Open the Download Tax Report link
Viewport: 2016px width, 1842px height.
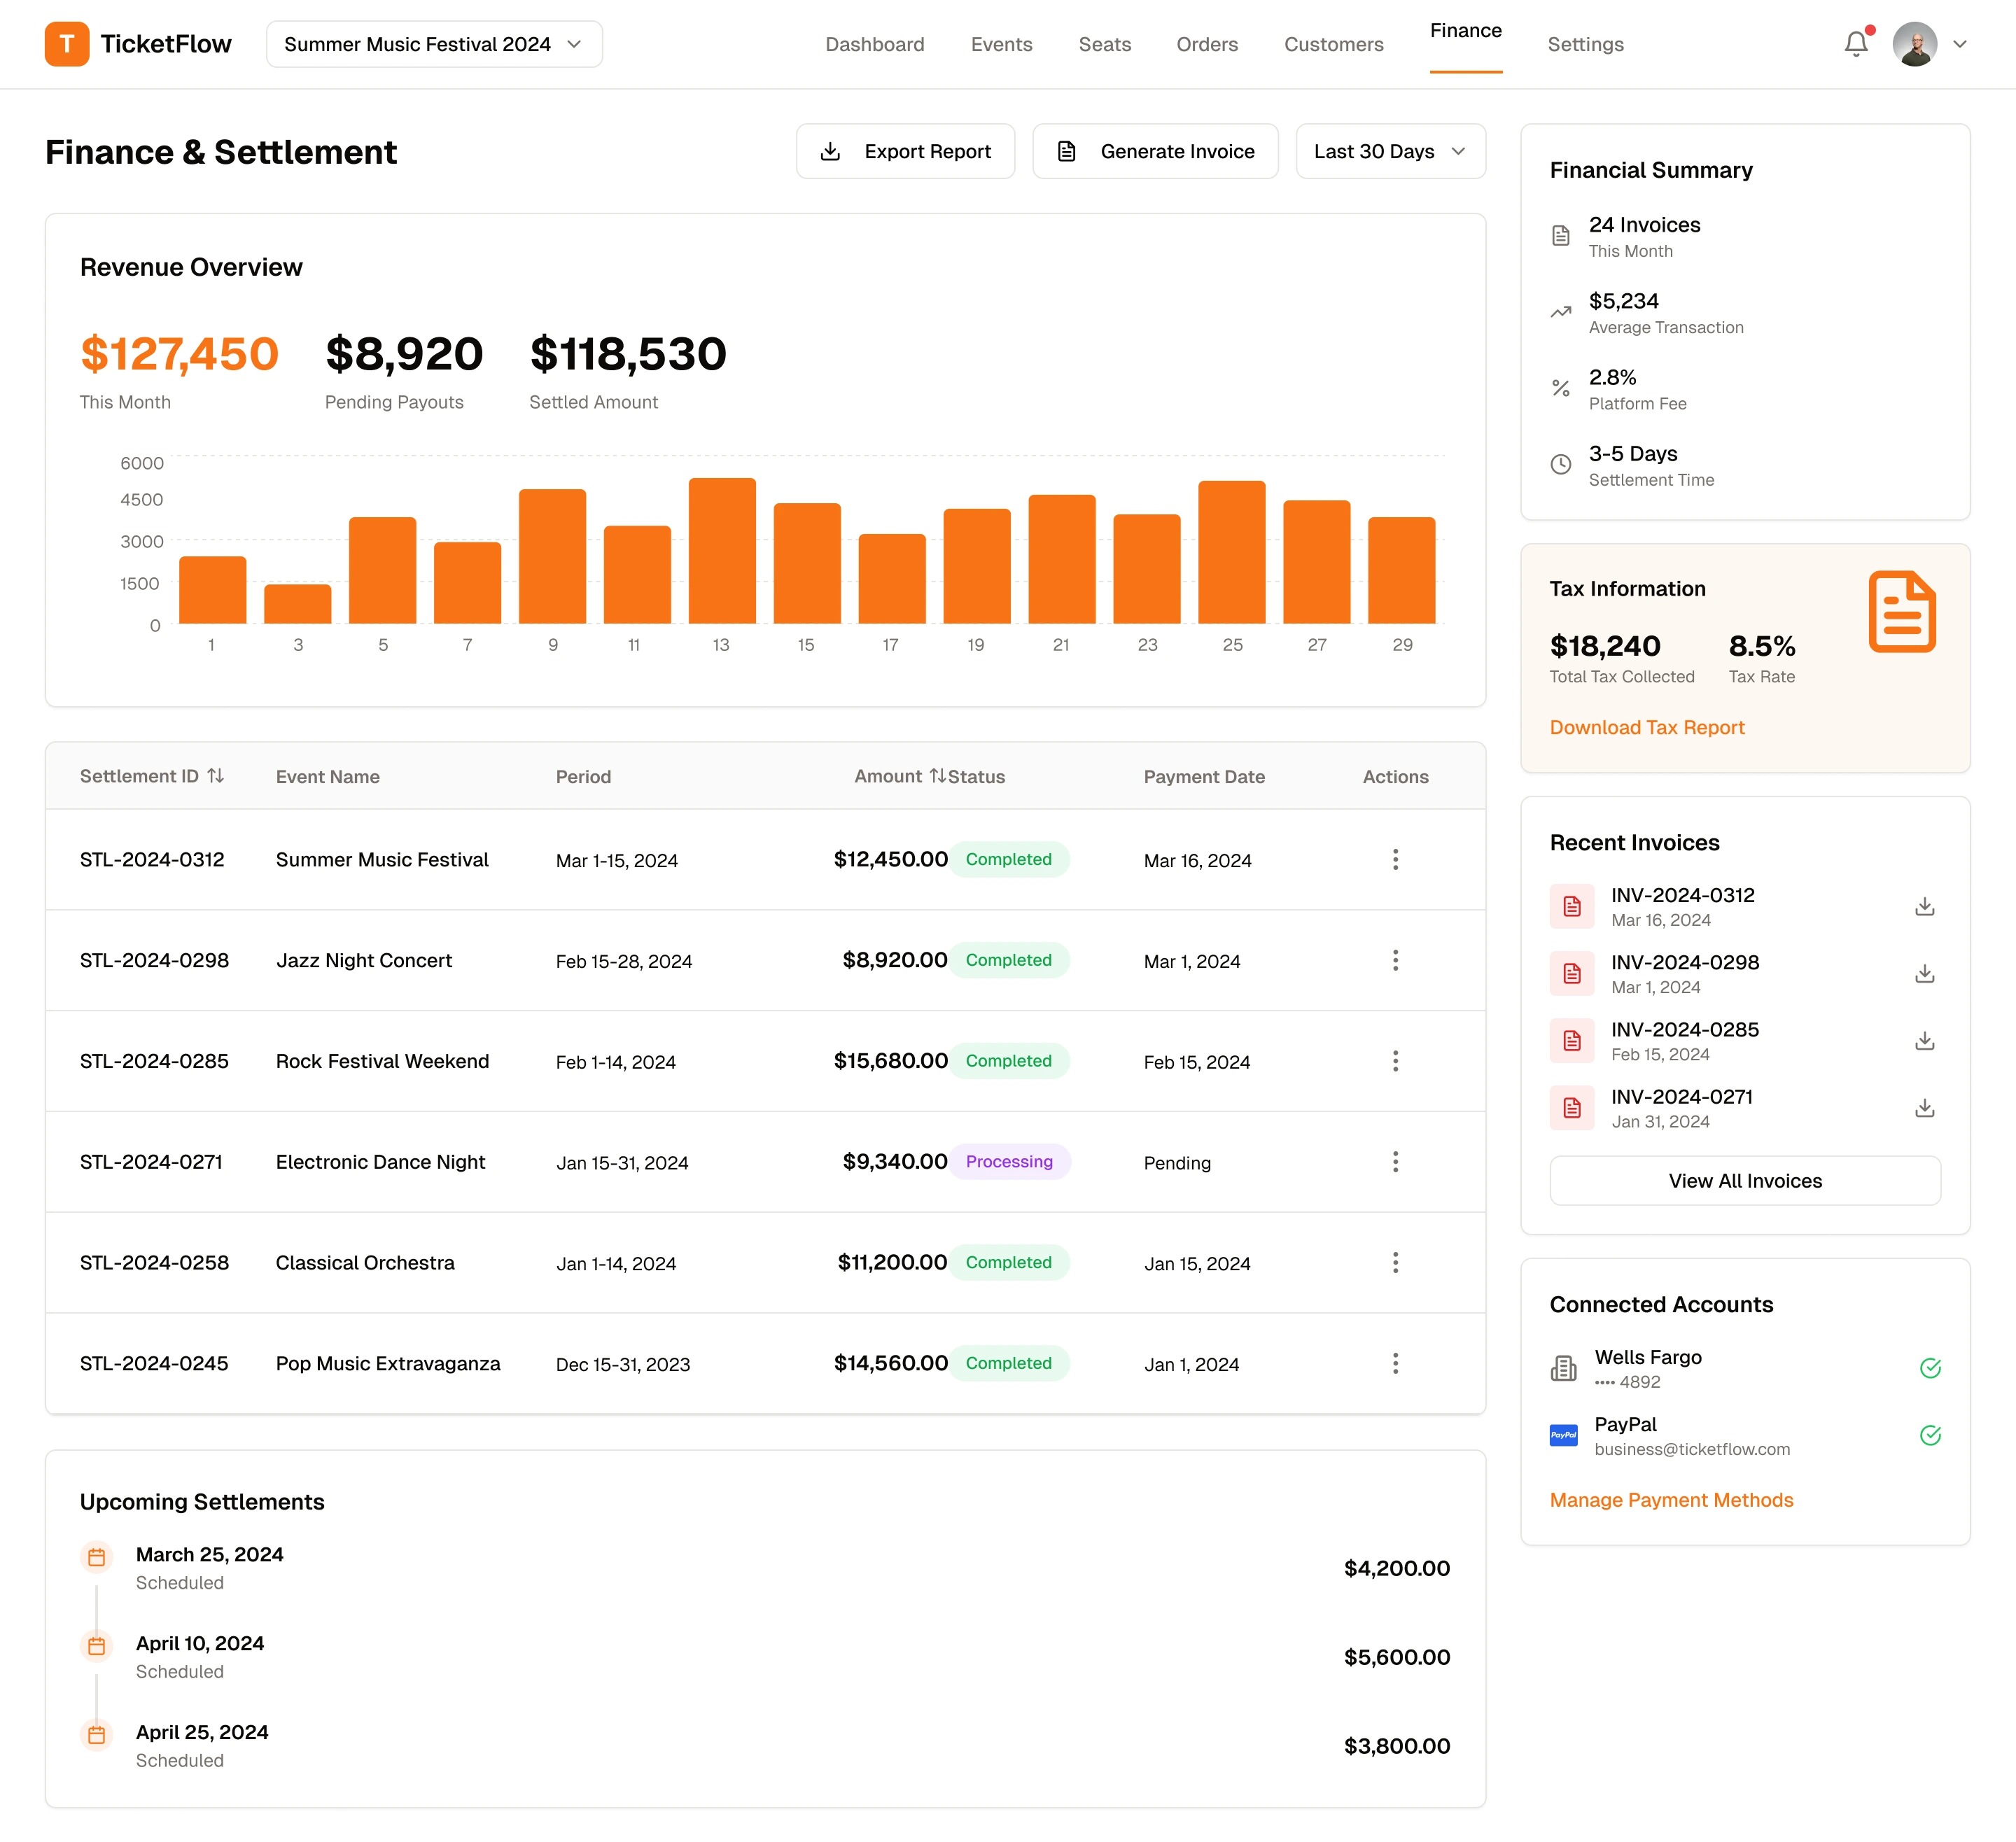pyautogui.click(x=1646, y=727)
